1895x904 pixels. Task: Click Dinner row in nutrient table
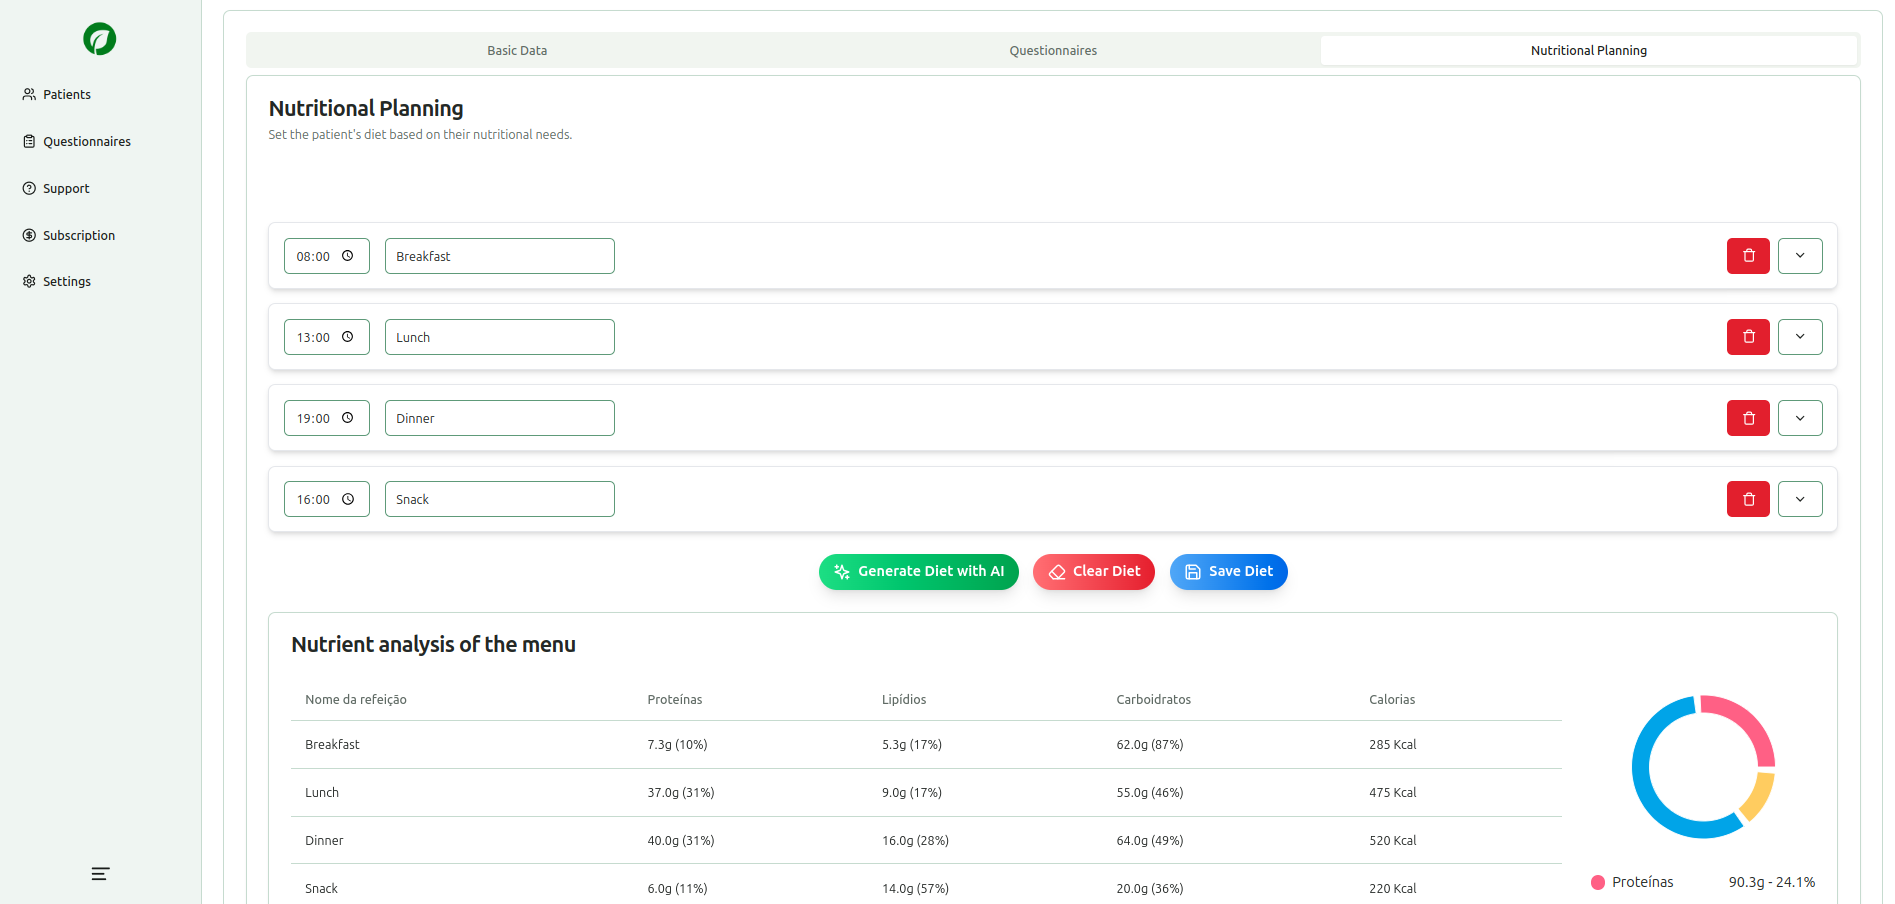(x=926, y=841)
